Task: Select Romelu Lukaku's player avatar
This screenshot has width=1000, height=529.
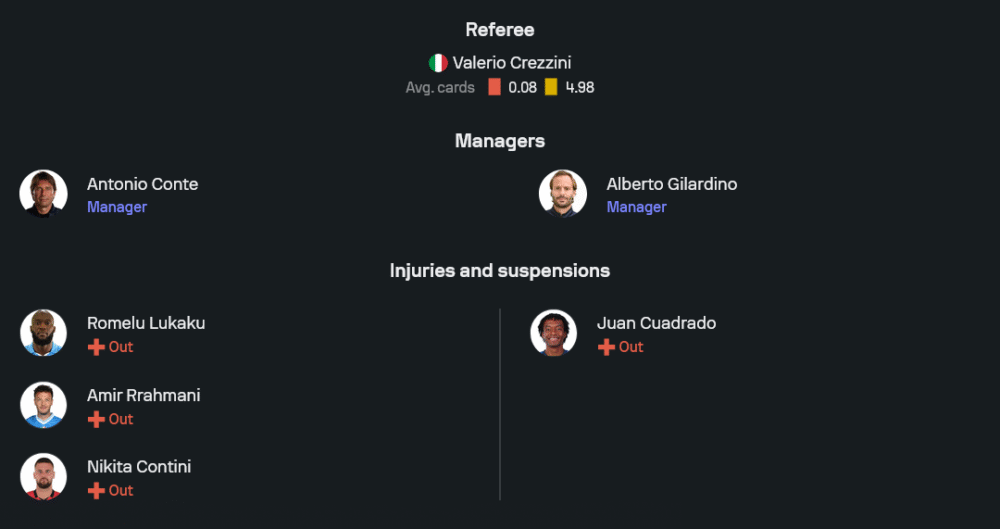Action: pyautogui.click(x=43, y=332)
